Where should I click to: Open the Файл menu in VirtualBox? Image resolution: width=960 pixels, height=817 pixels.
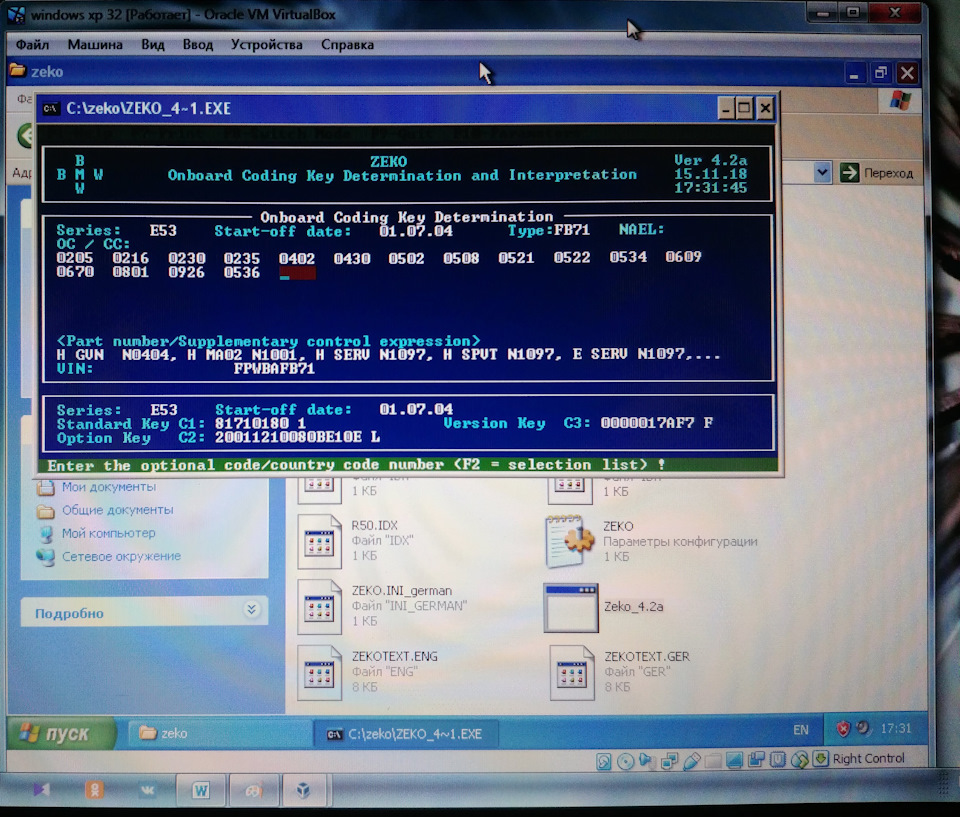pyautogui.click(x=32, y=45)
